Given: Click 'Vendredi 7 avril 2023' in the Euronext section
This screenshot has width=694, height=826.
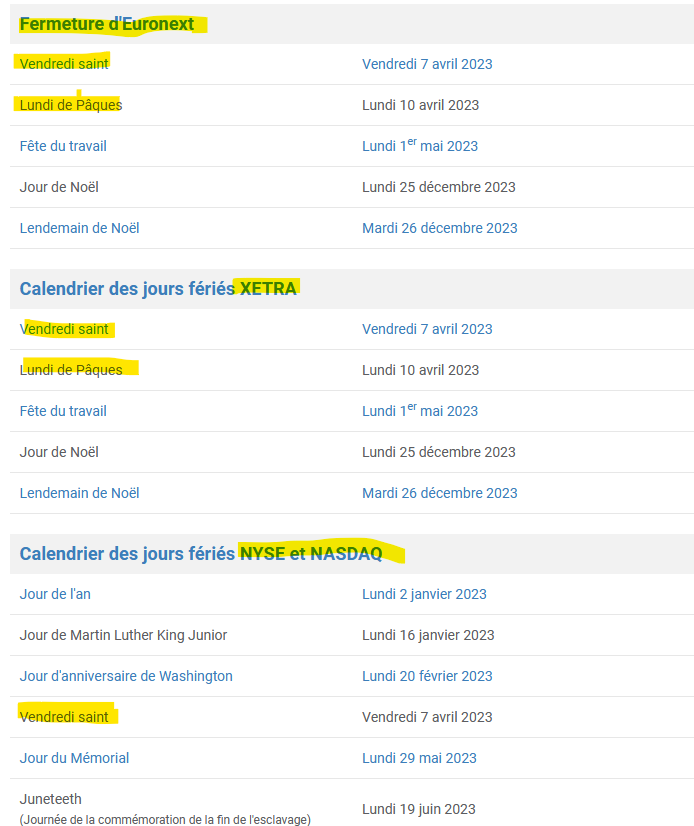Looking at the screenshot, I should 427,64.
